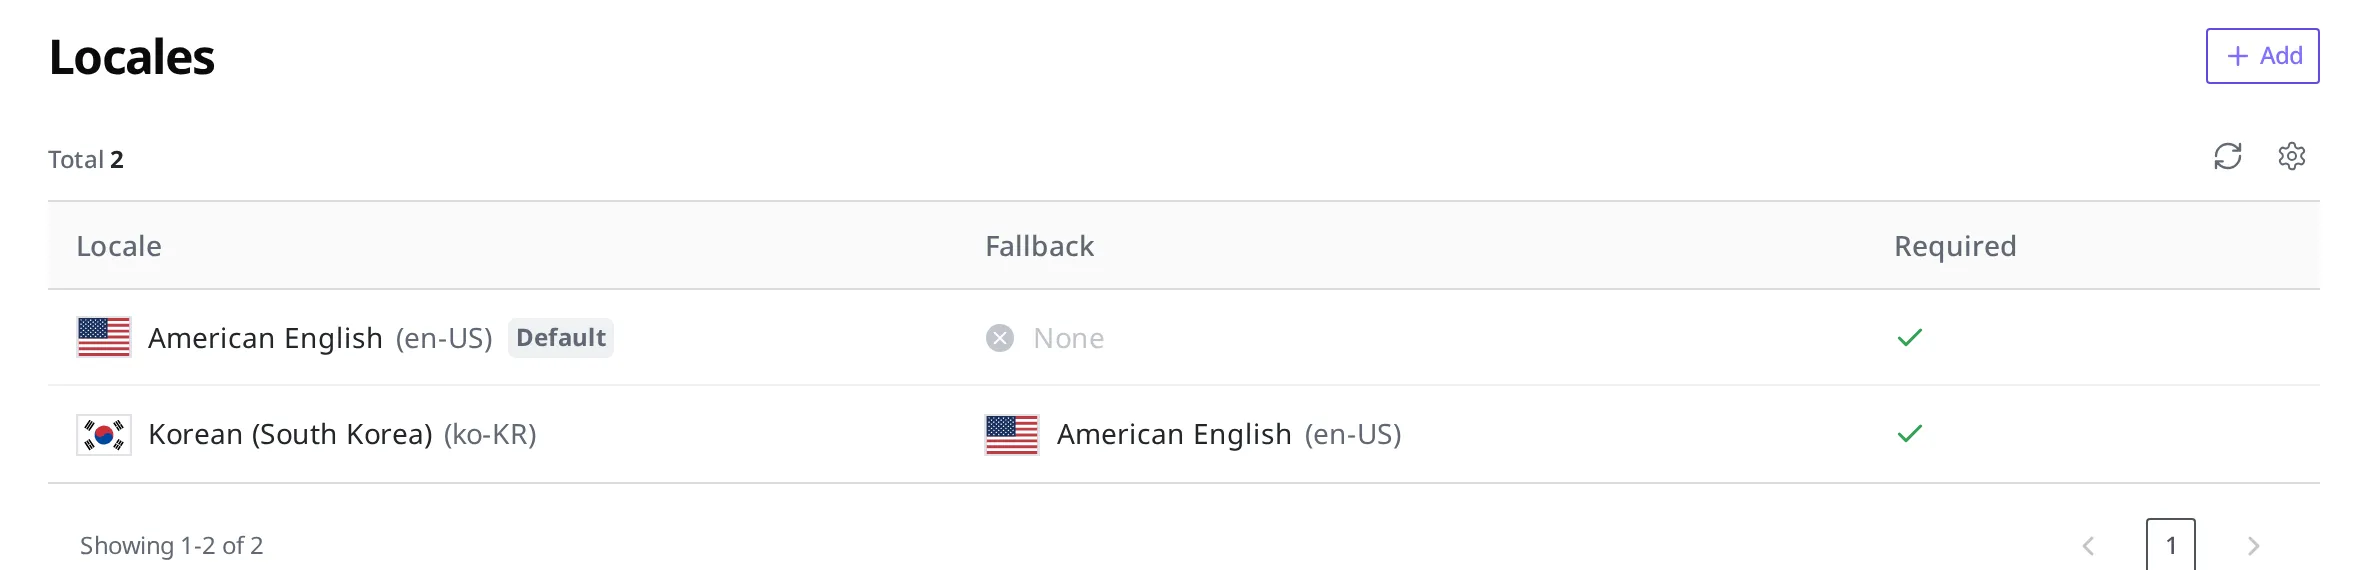Click the Locale column header
Viewport: 2360px width, 570px height.
(119, 246)
